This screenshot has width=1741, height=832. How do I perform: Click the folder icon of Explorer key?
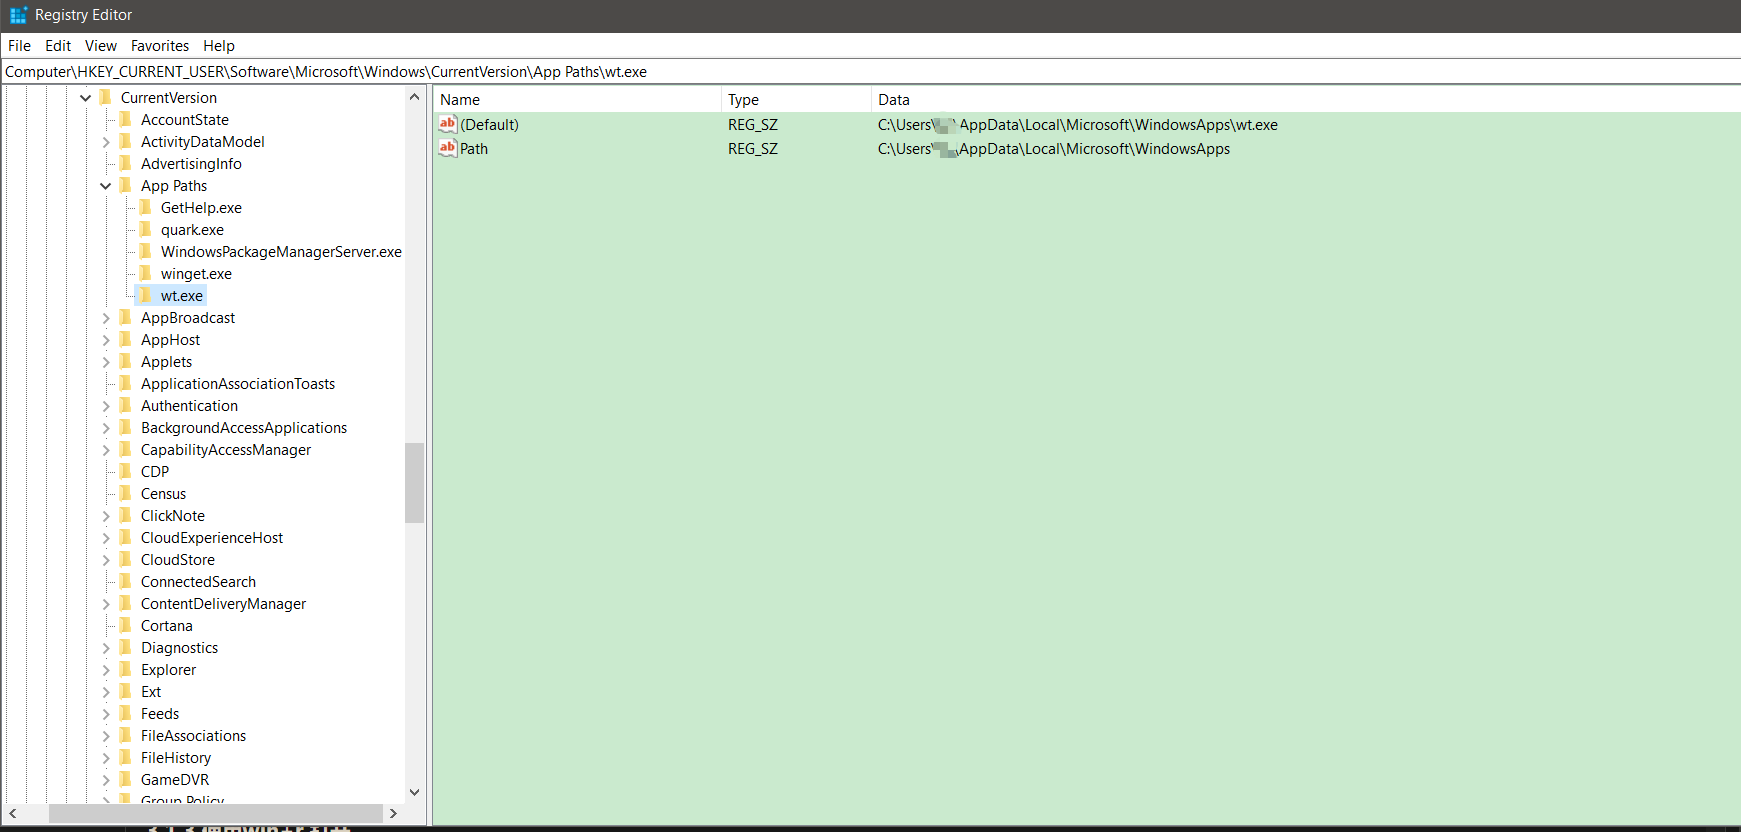125,669
